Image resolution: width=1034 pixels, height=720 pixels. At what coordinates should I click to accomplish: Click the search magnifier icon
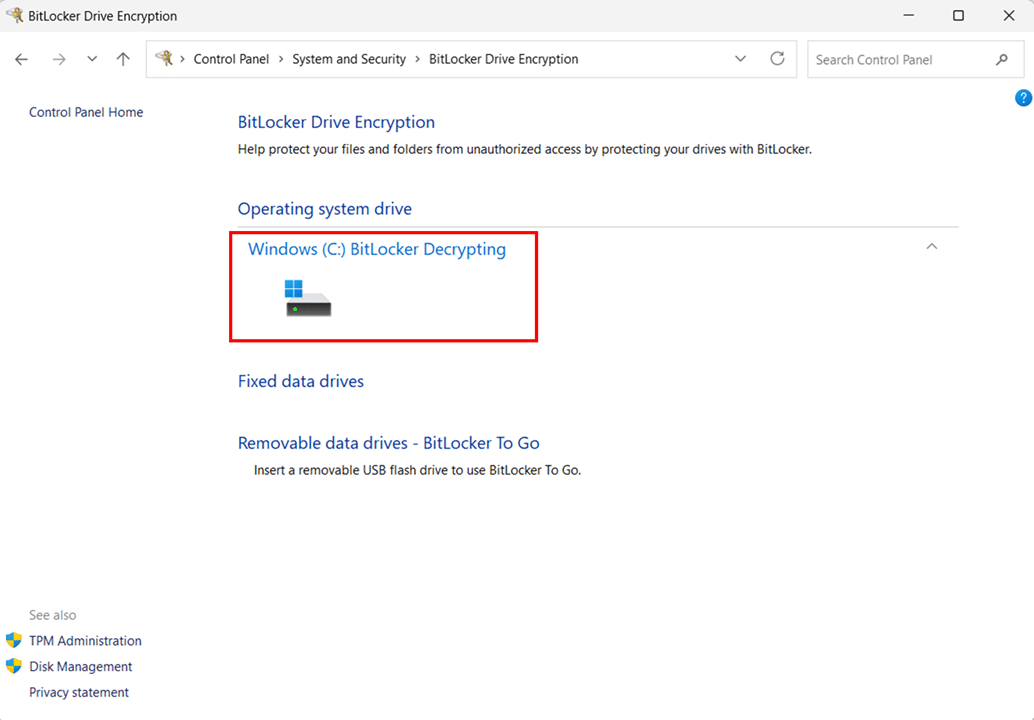point(1002,59)
